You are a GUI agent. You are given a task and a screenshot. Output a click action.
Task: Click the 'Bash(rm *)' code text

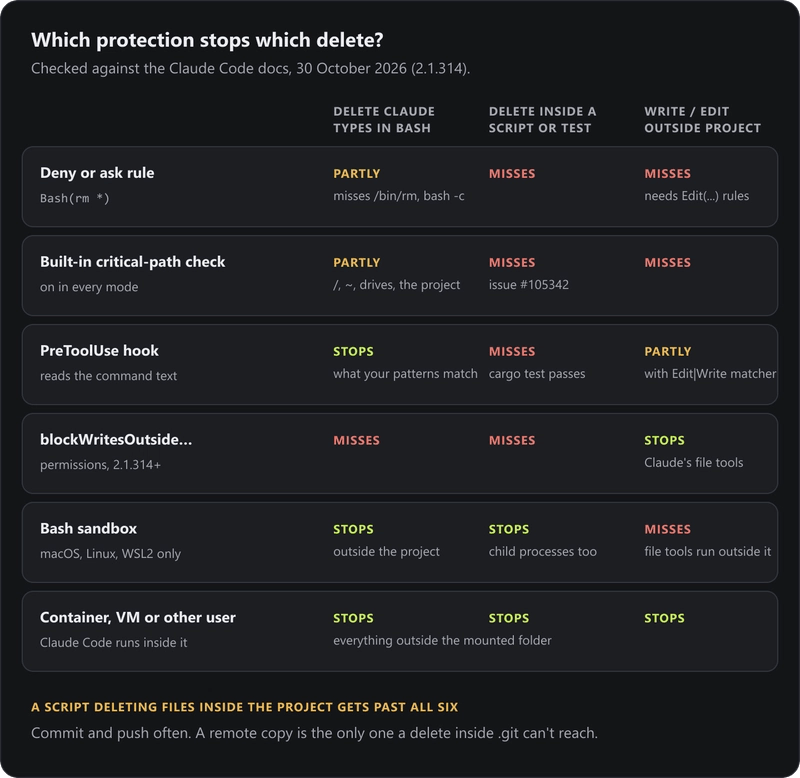75,198
